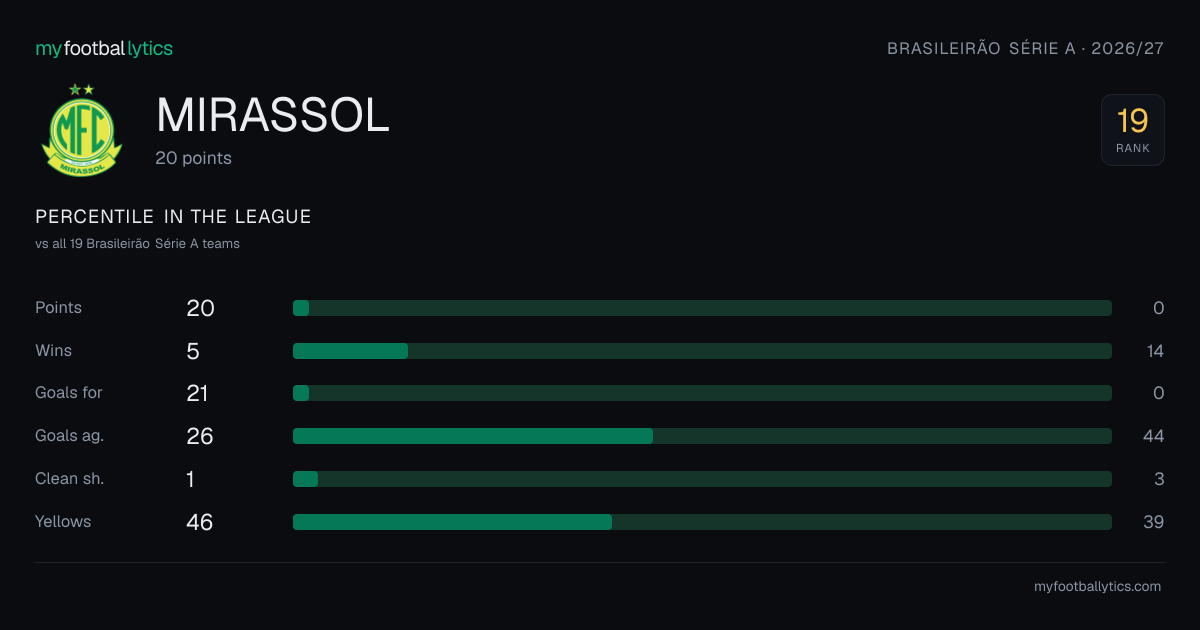This screenshot has width=1200, height=630.
Task: Select the Points row label
Action: [58, 308]
